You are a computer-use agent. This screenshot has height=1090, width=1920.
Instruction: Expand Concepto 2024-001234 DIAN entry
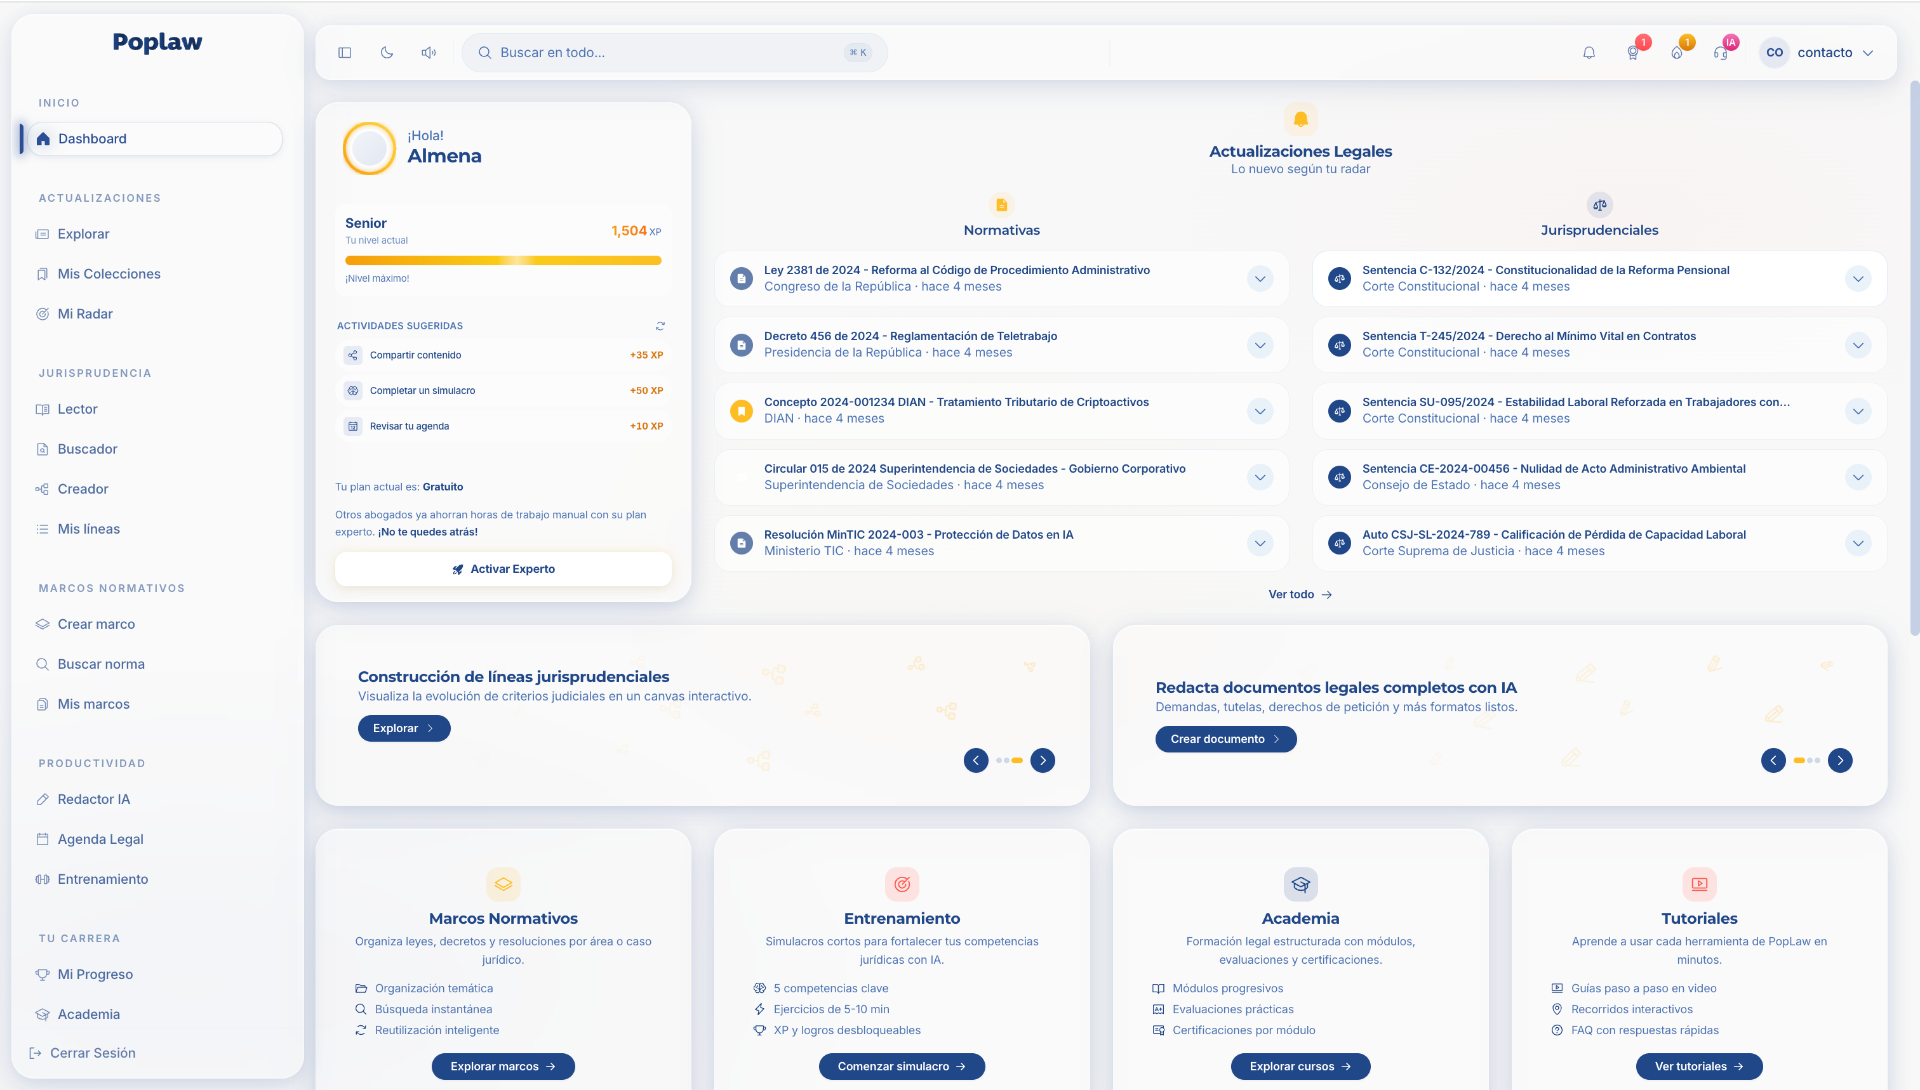[x=1260, y=411]
